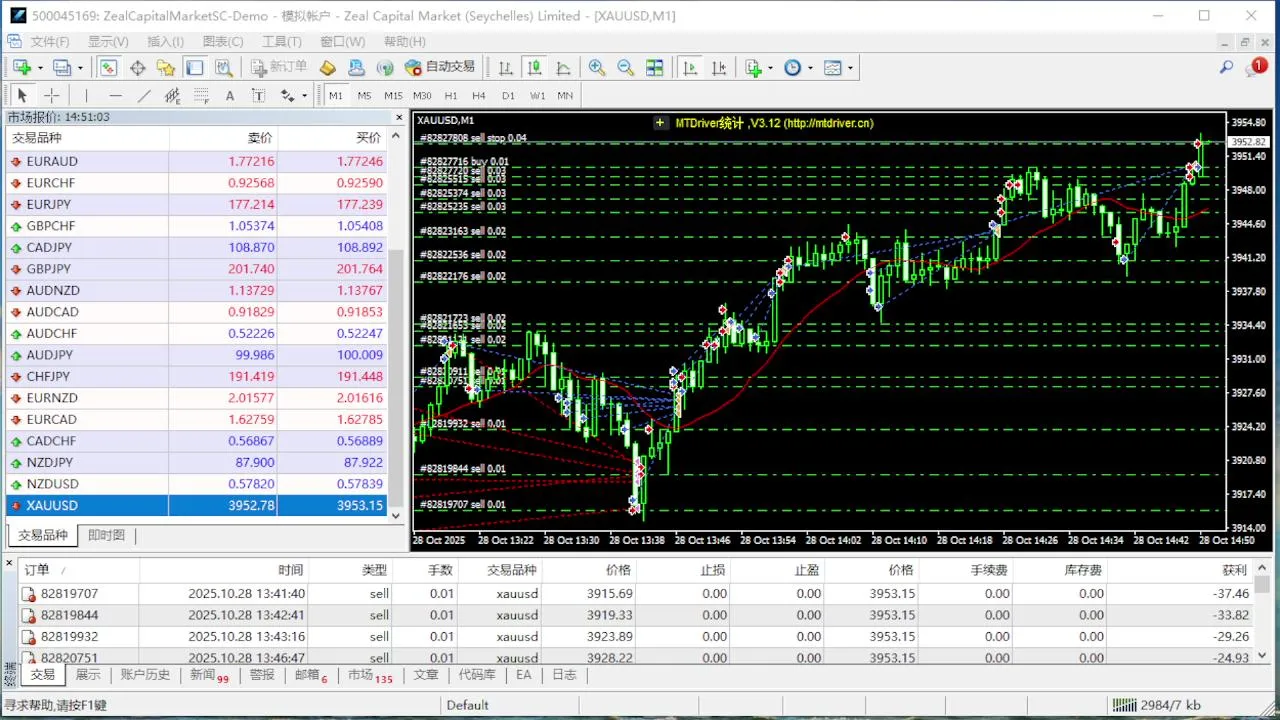Open the New Chart tool

[x=22, y=68]
